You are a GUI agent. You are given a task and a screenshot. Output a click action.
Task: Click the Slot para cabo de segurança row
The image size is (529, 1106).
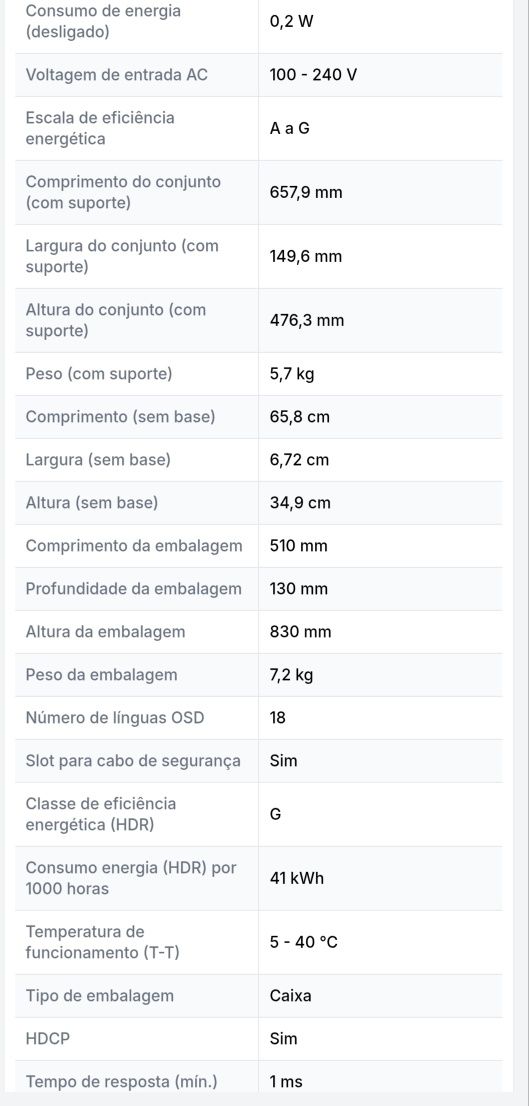(x=259, y=761)
